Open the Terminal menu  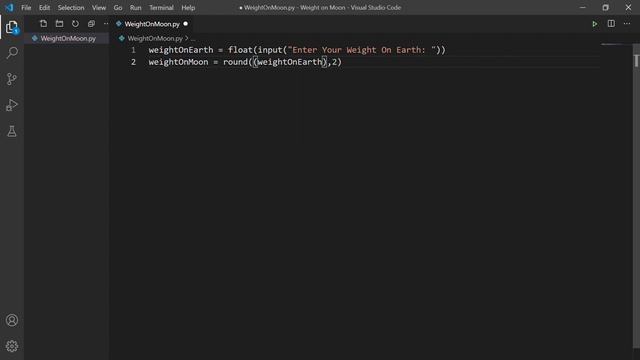[x=161, y=8]
